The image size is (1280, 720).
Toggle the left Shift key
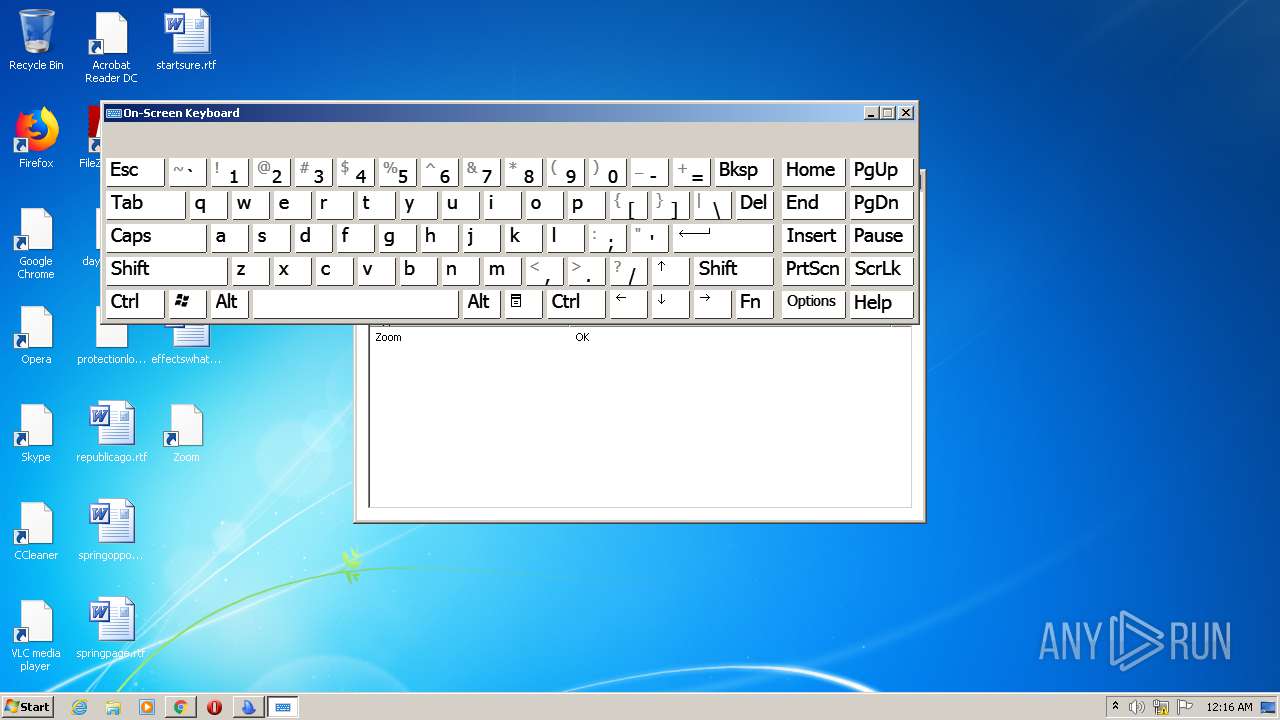pyautogui.click(x=167, y=270)
